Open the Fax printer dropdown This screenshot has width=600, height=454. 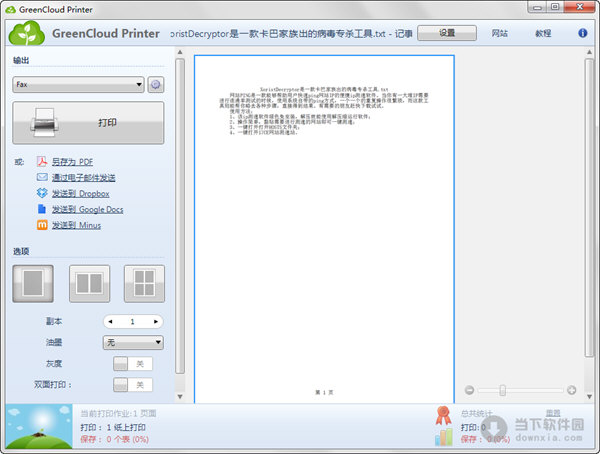pos(78,85)
